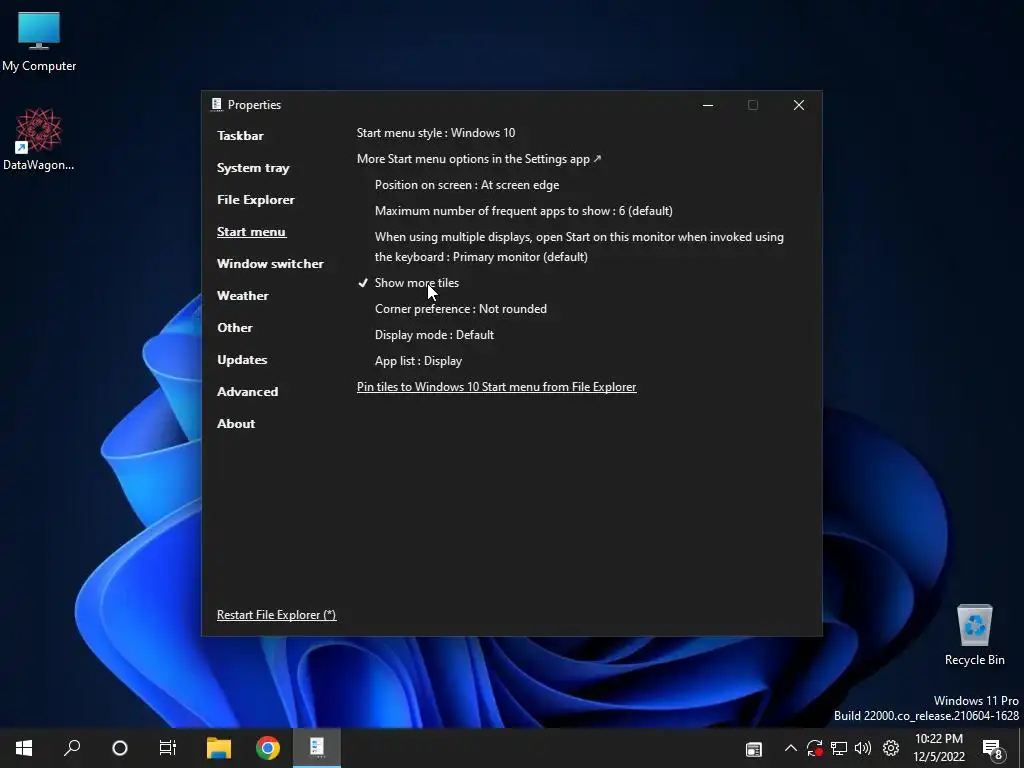
Task: Select the Recycle Bin desktop icon
Action: click(974, 635)
